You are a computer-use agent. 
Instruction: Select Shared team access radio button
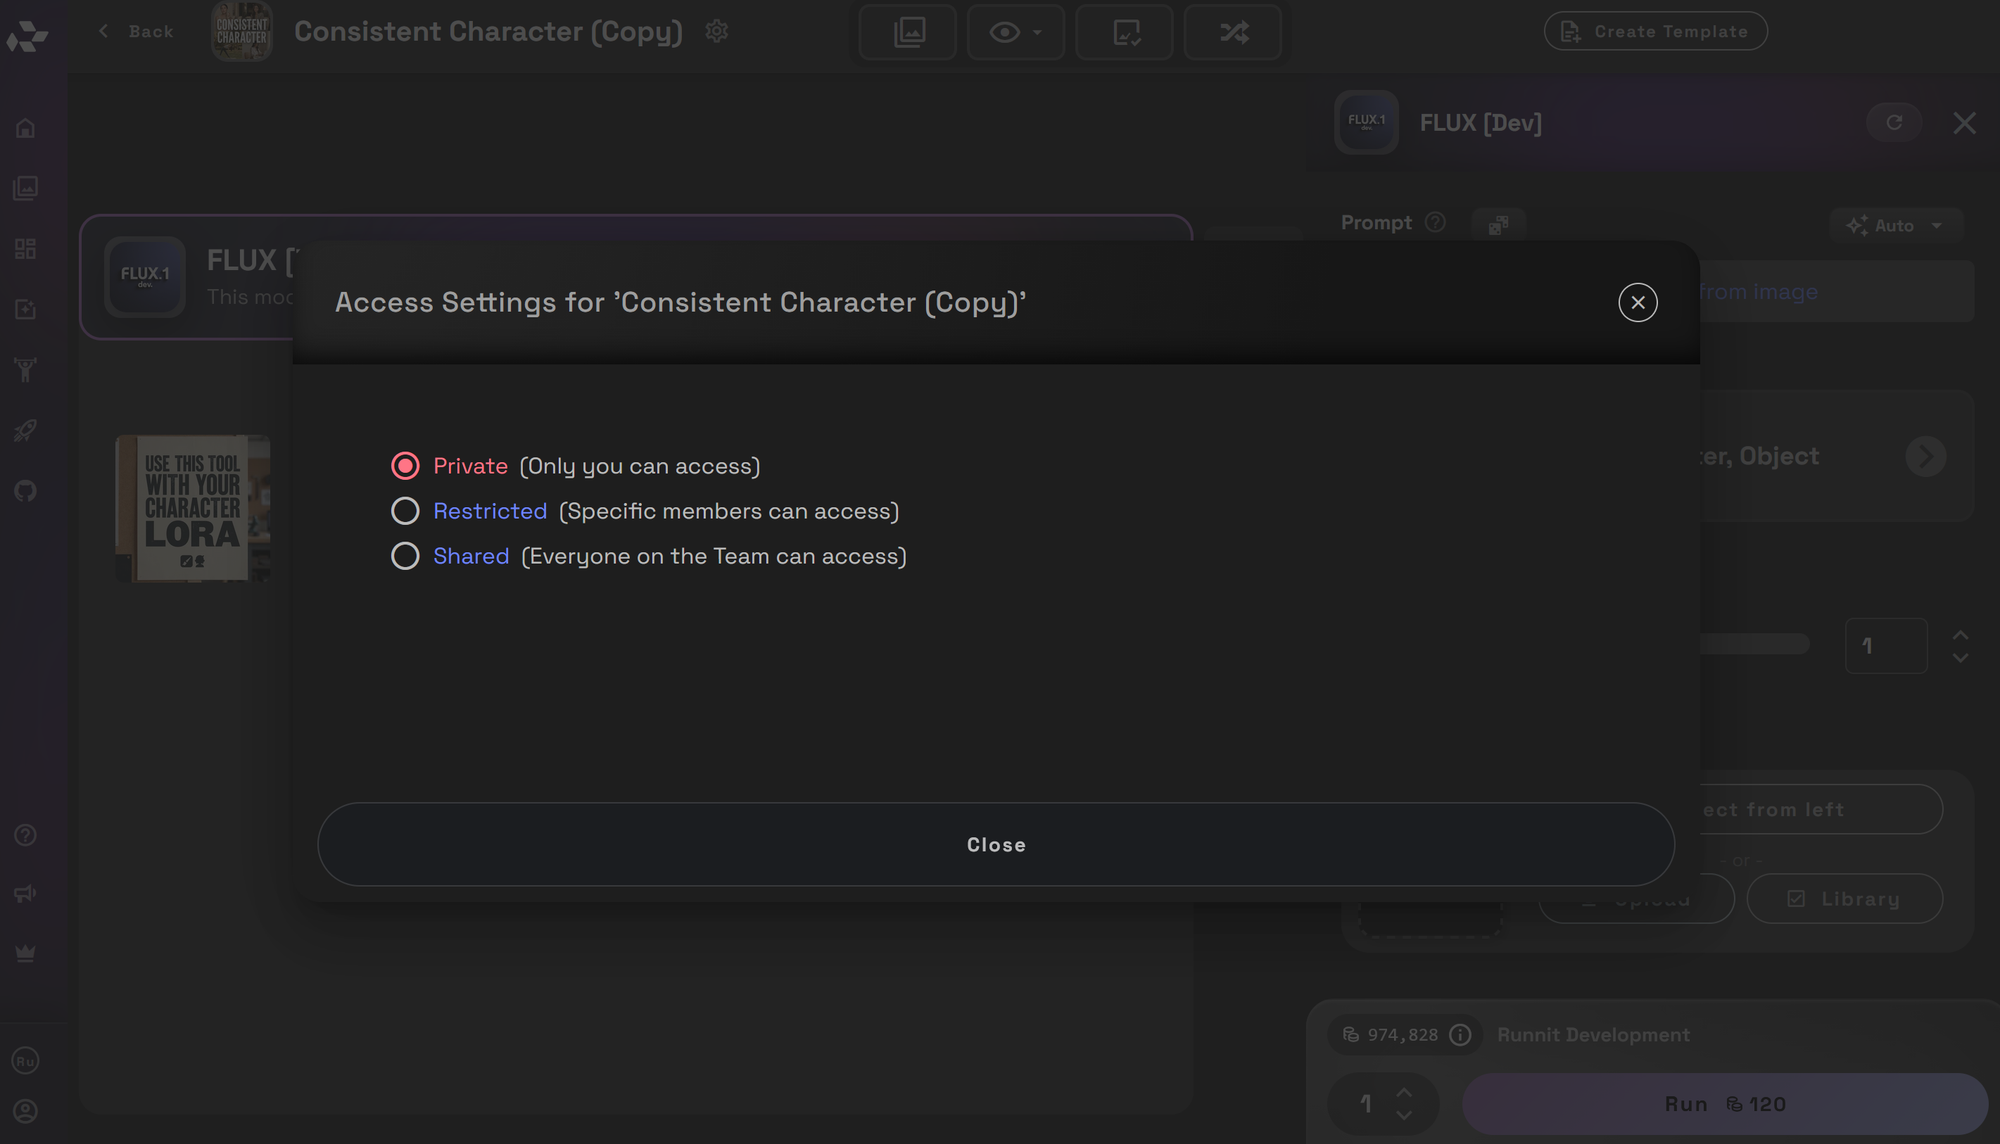coord(405,556)
